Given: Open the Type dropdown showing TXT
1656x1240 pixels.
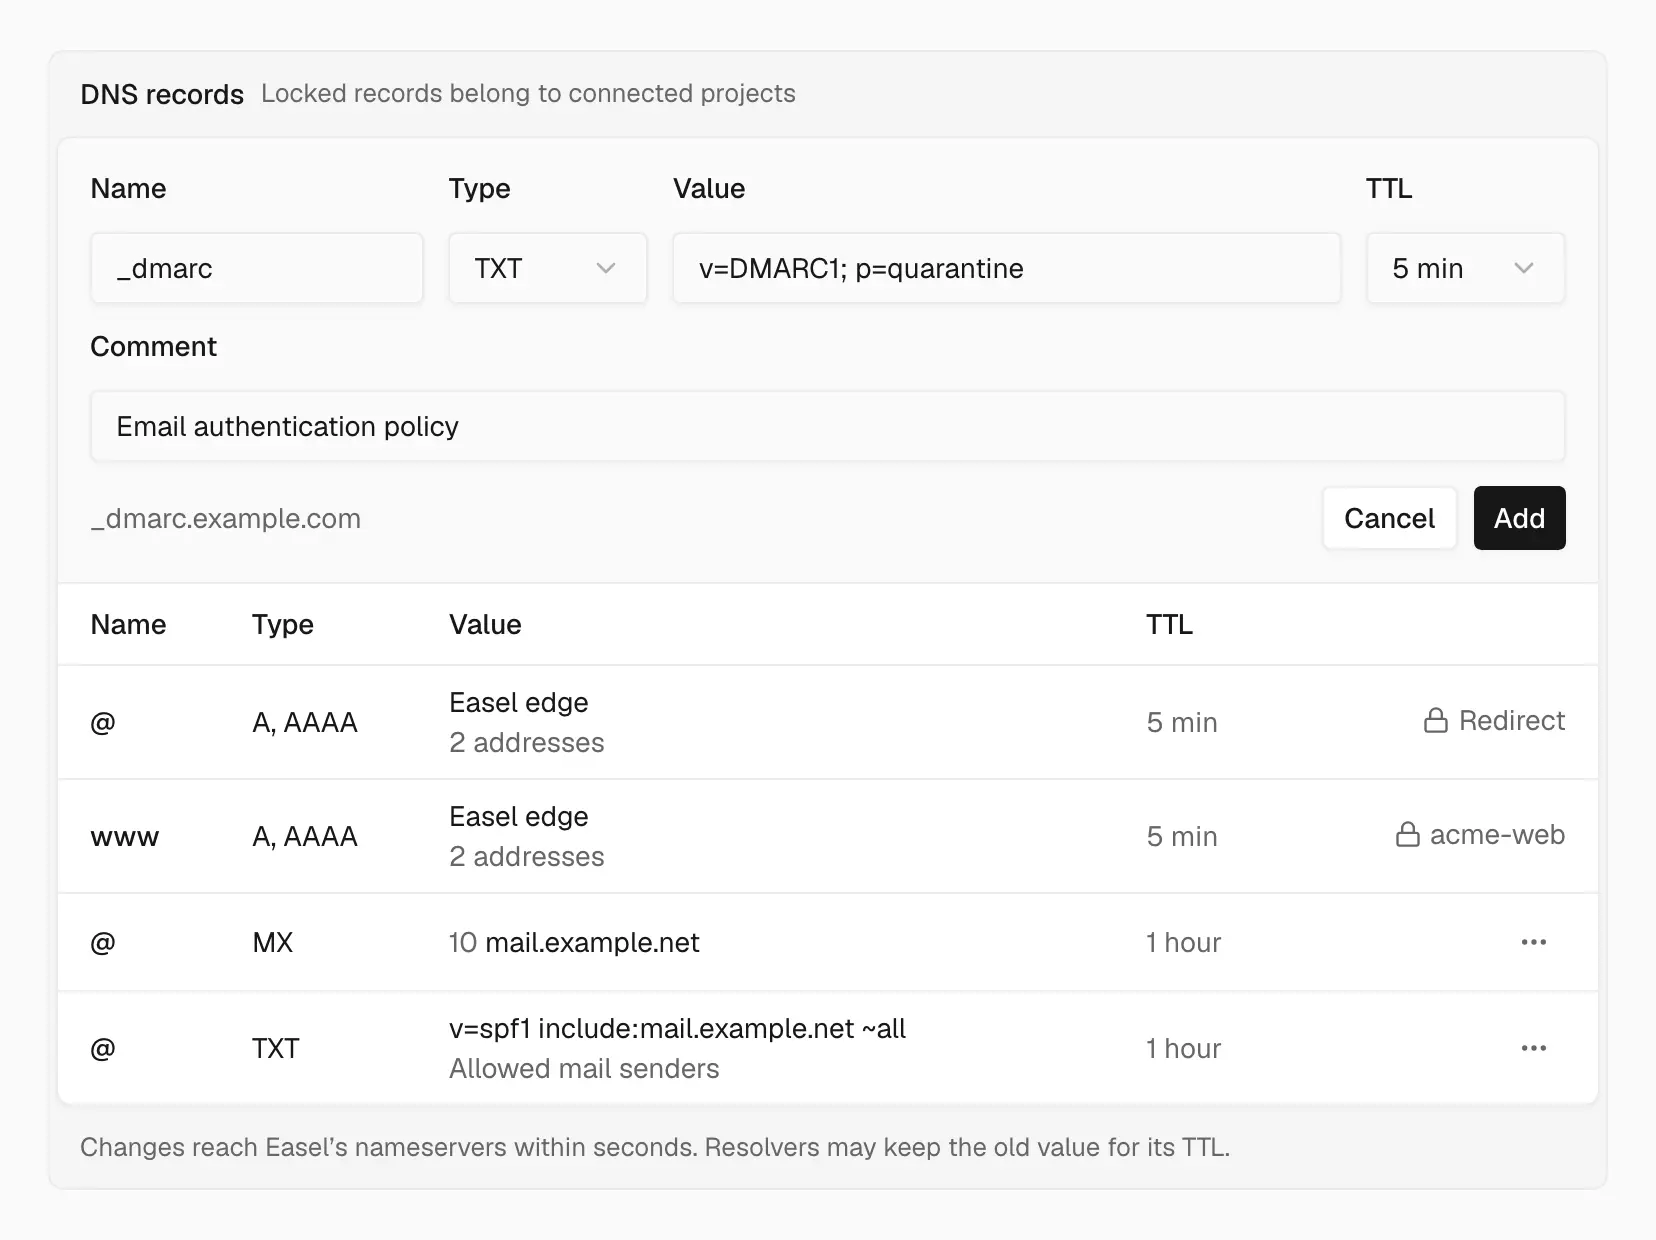Looking at the screenshot, I should [547, 268].
